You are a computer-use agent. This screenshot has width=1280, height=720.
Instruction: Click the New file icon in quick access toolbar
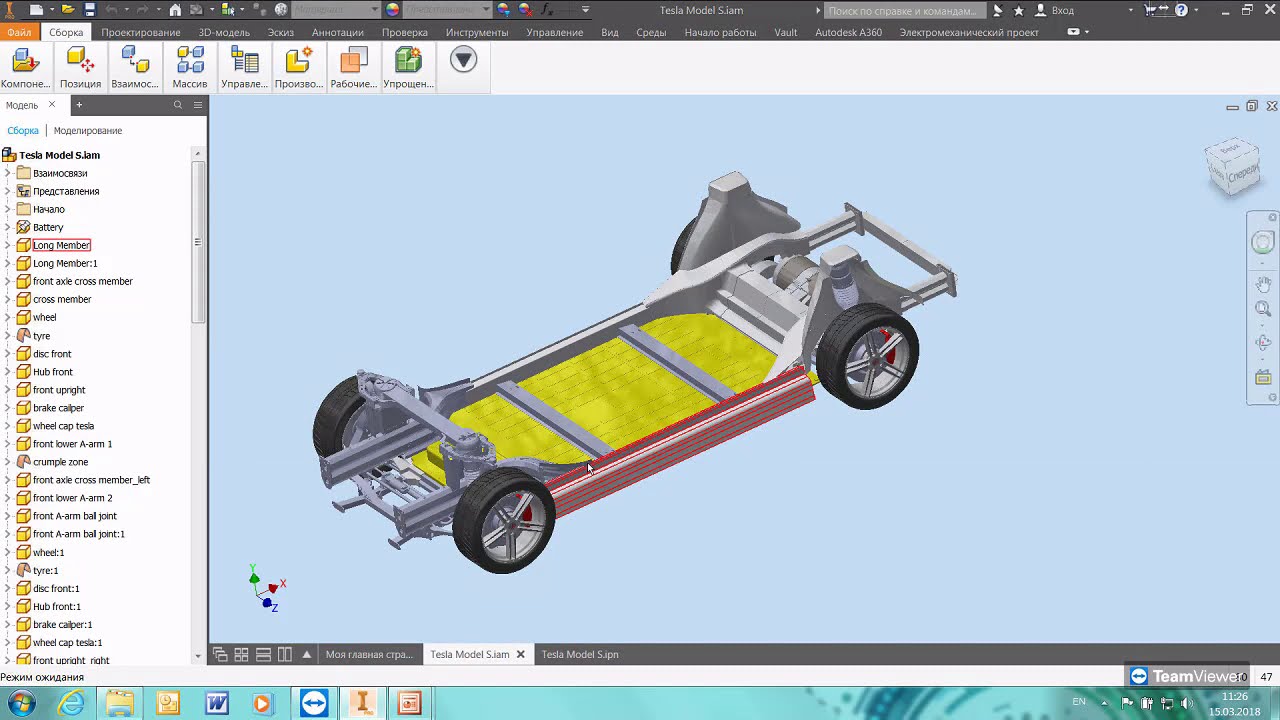pyautogui.click(x=37, y=10)
